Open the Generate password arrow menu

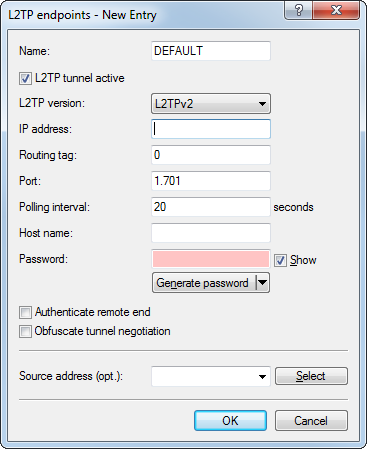263,283
